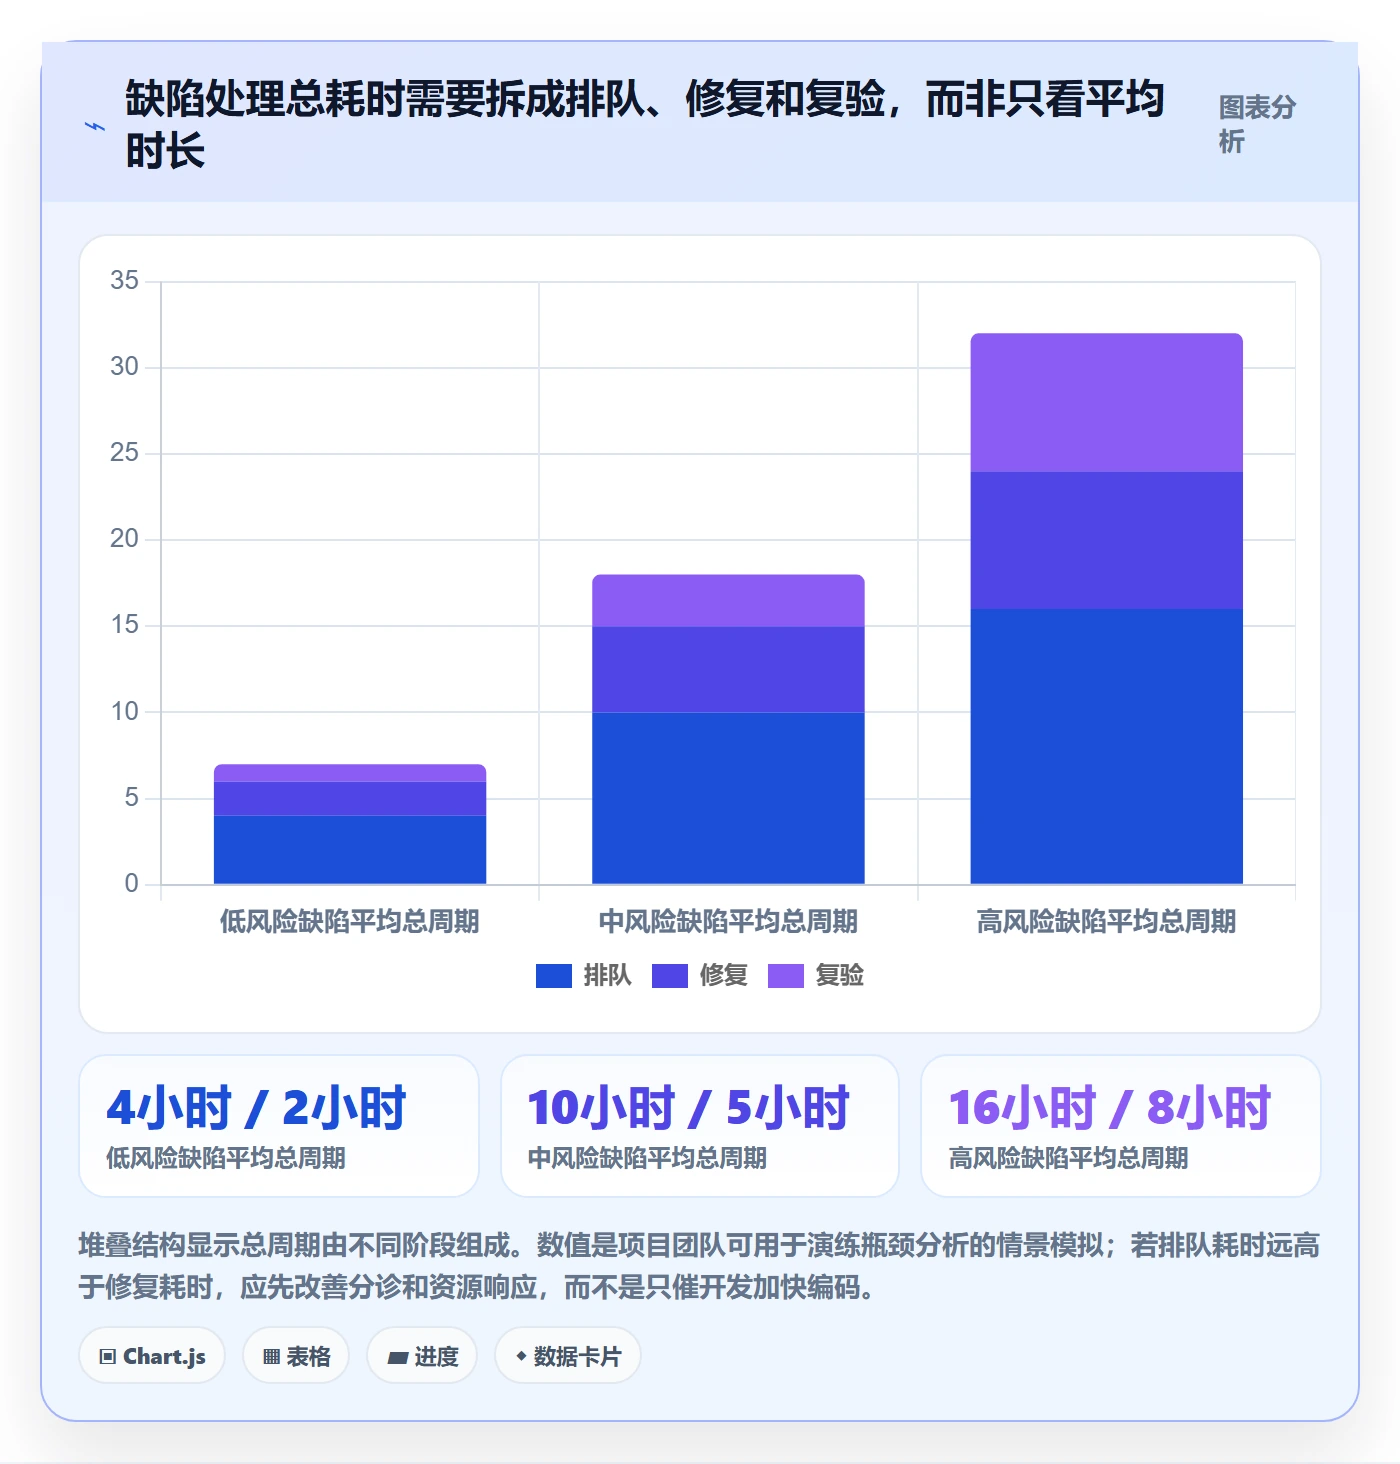This screenshot has width=1400, height=1464.
Task: Click the 排队 segment of the medium-risk bar
Action: (728, 798)
